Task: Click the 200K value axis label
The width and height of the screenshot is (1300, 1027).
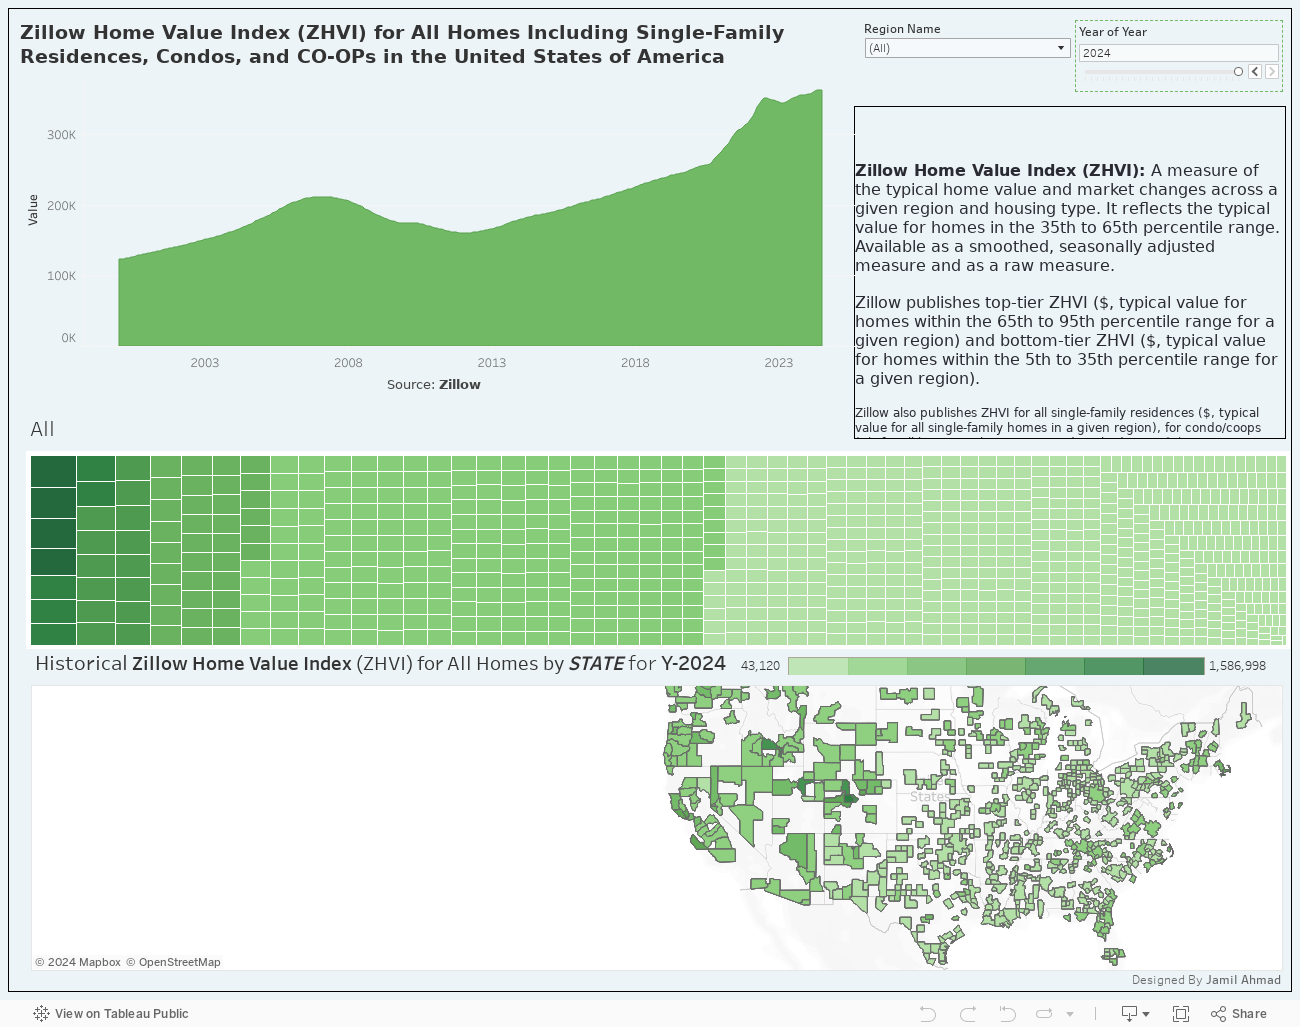Action: pyautogui.click(x=61, y=206)
